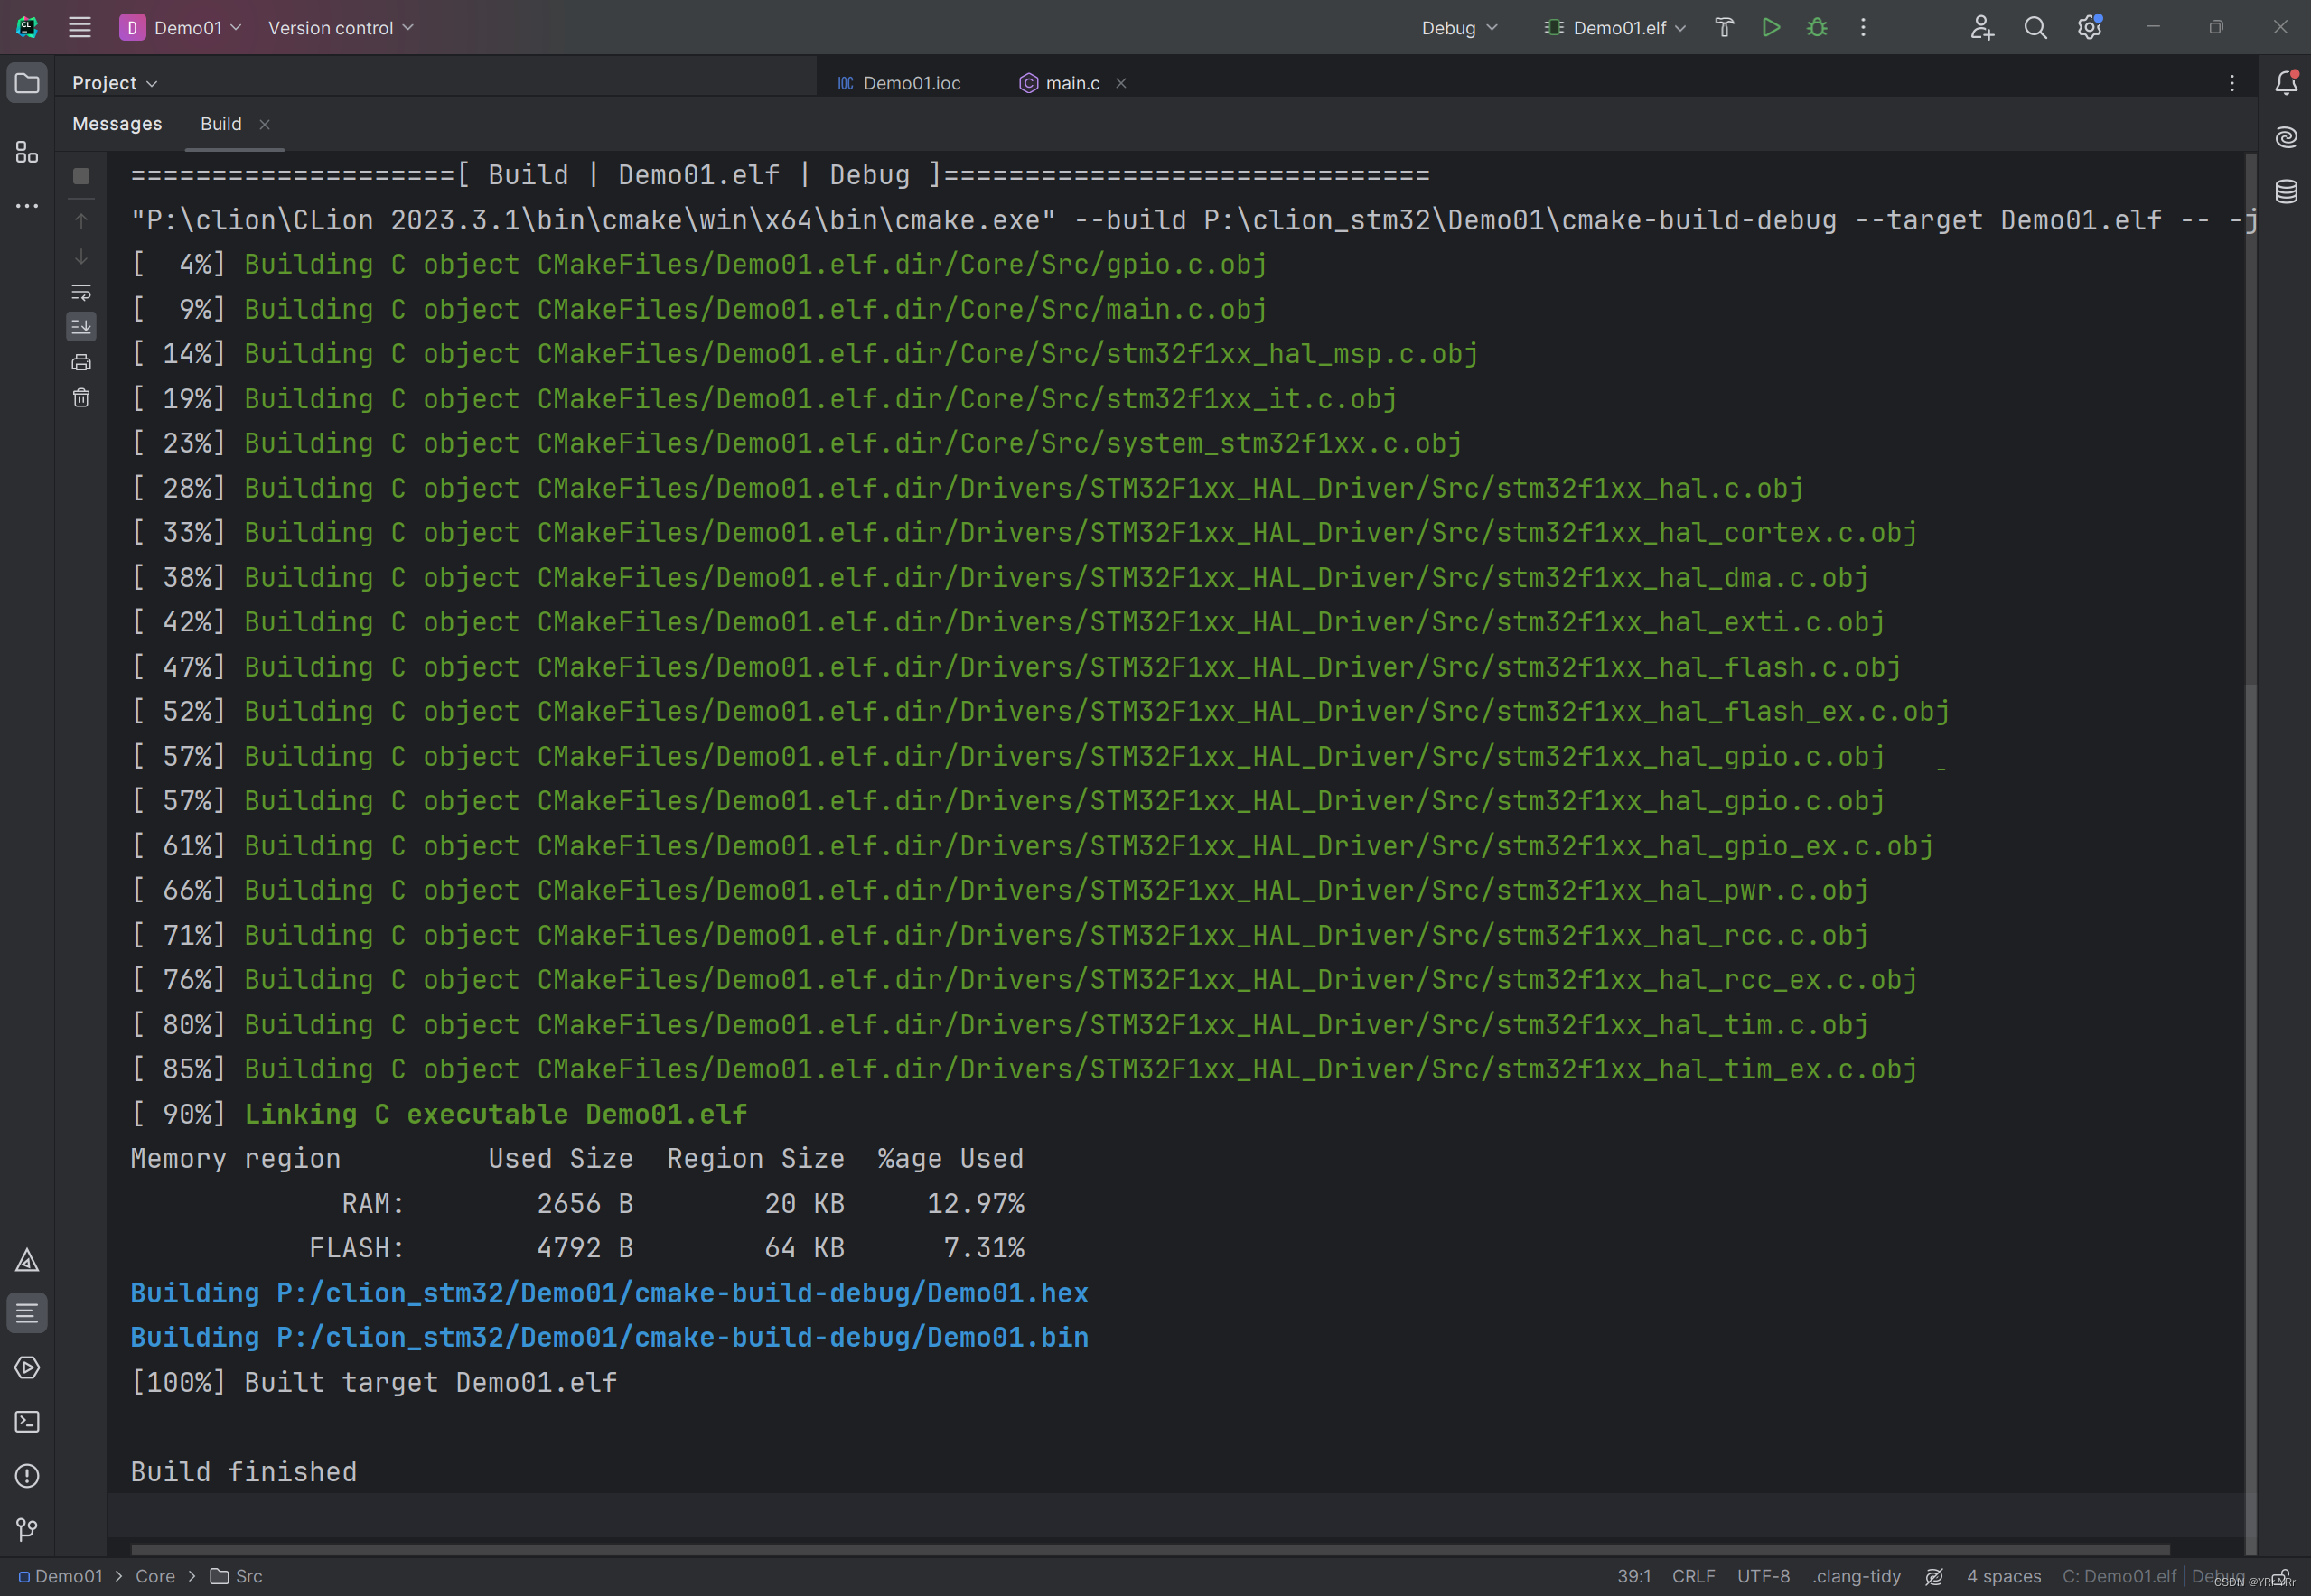Use the horizontal scrollbar of build output
The image size is (2311, 1596).
tap(1150, 1549)
